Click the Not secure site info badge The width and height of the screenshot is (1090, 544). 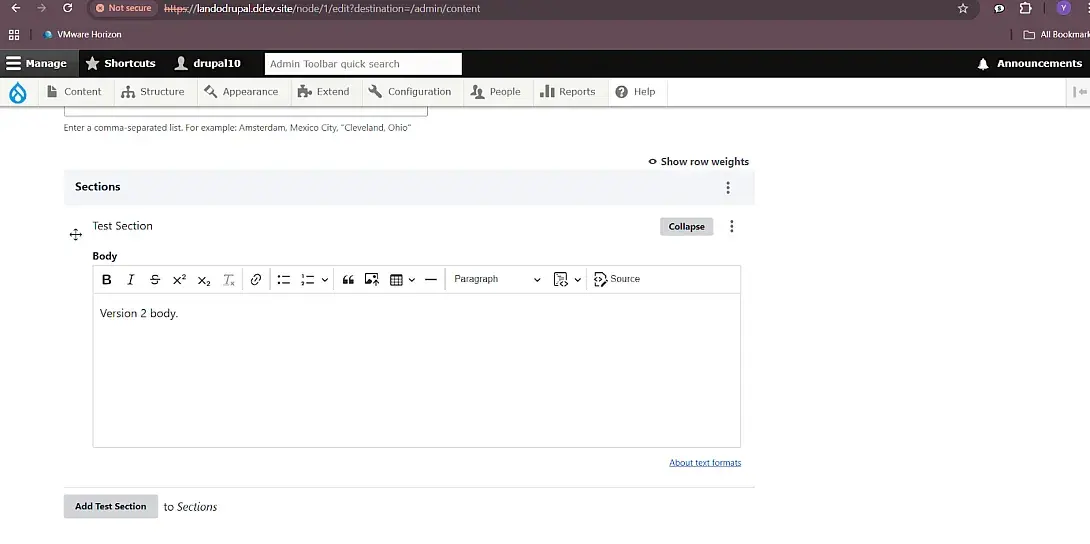click(x=124, y=8)
